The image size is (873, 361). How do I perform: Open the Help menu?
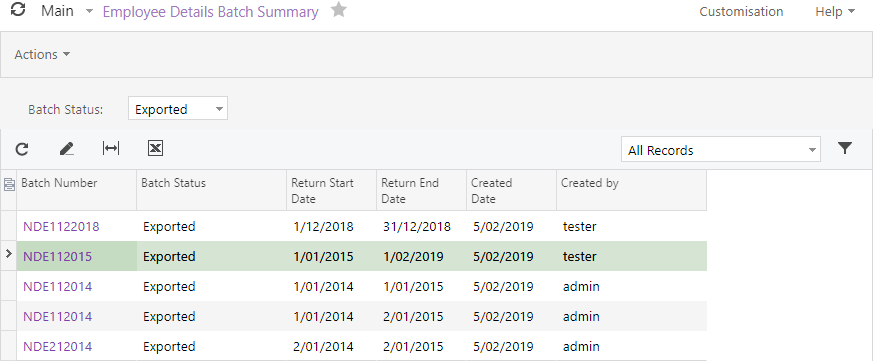click(835, 12)
